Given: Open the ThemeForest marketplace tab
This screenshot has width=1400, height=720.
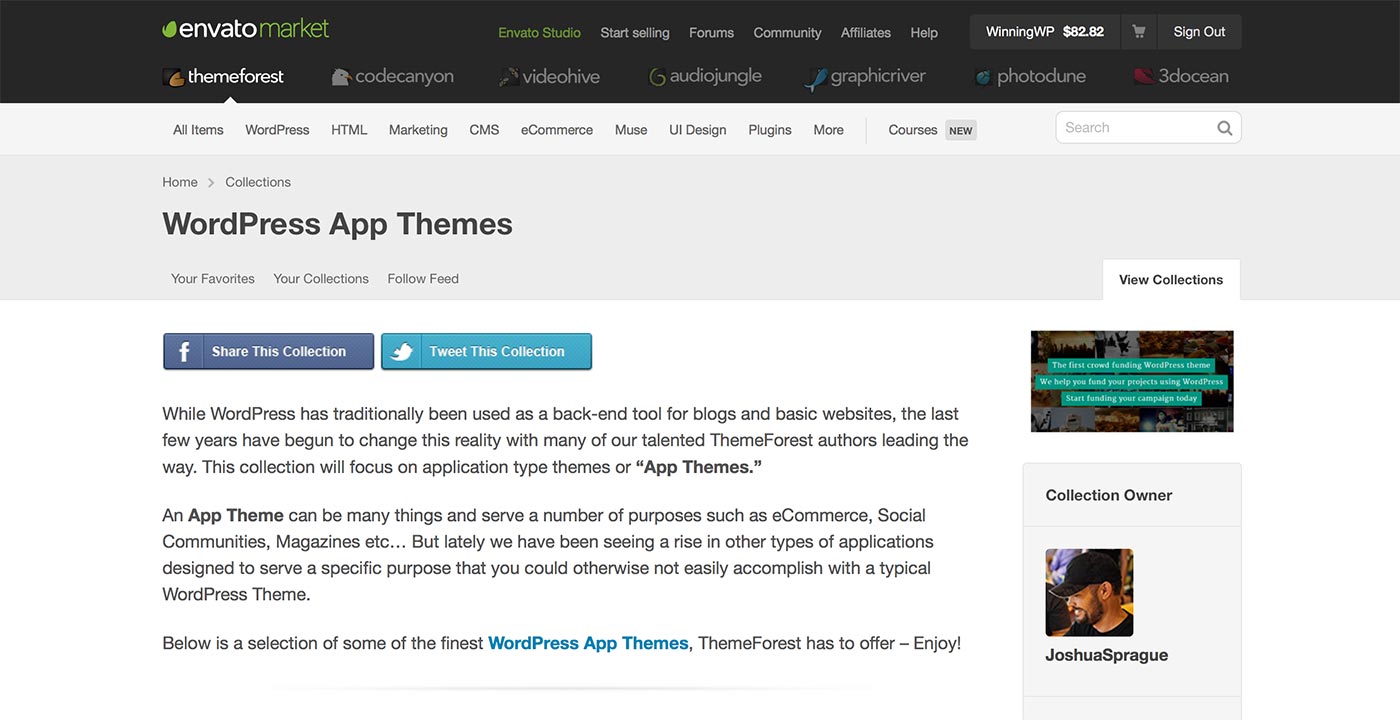Looking at the screenshot, I should click(223, 76).
